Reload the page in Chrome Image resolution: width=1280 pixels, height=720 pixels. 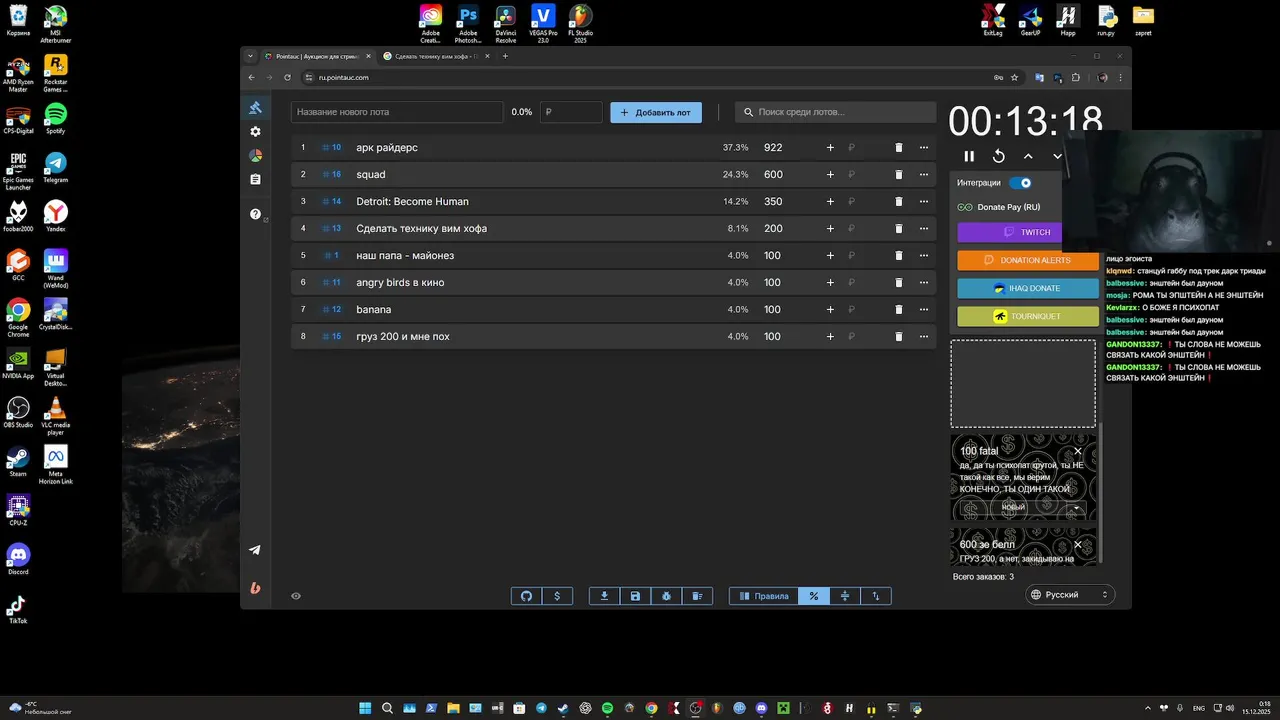pos(288,77)
